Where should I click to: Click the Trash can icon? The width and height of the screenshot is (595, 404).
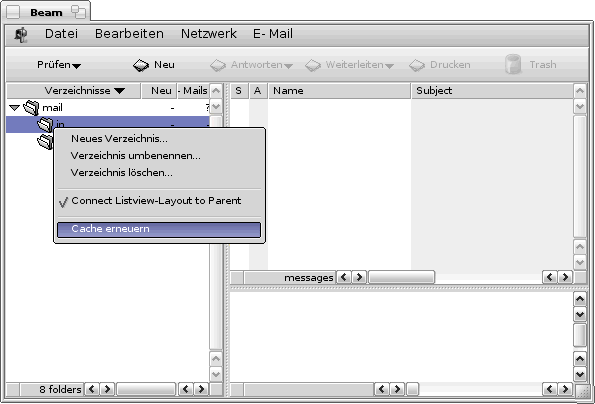pos(513,64)
